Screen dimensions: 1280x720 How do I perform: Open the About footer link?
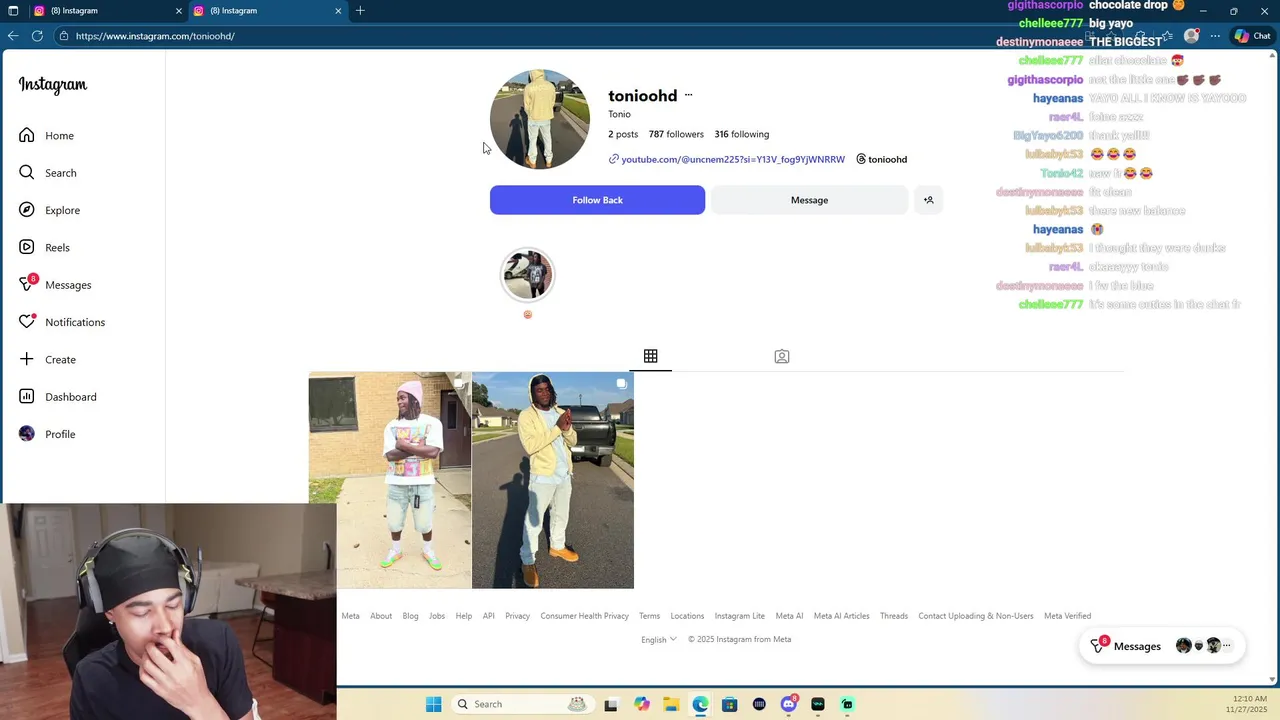point(381,616)
